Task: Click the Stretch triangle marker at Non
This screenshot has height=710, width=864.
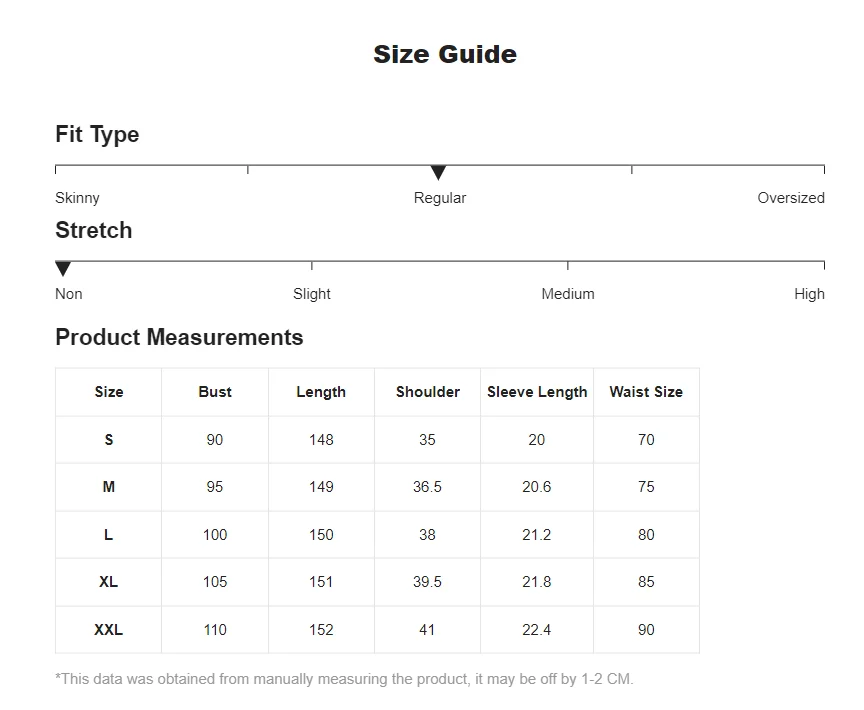Action: [63, 269]
